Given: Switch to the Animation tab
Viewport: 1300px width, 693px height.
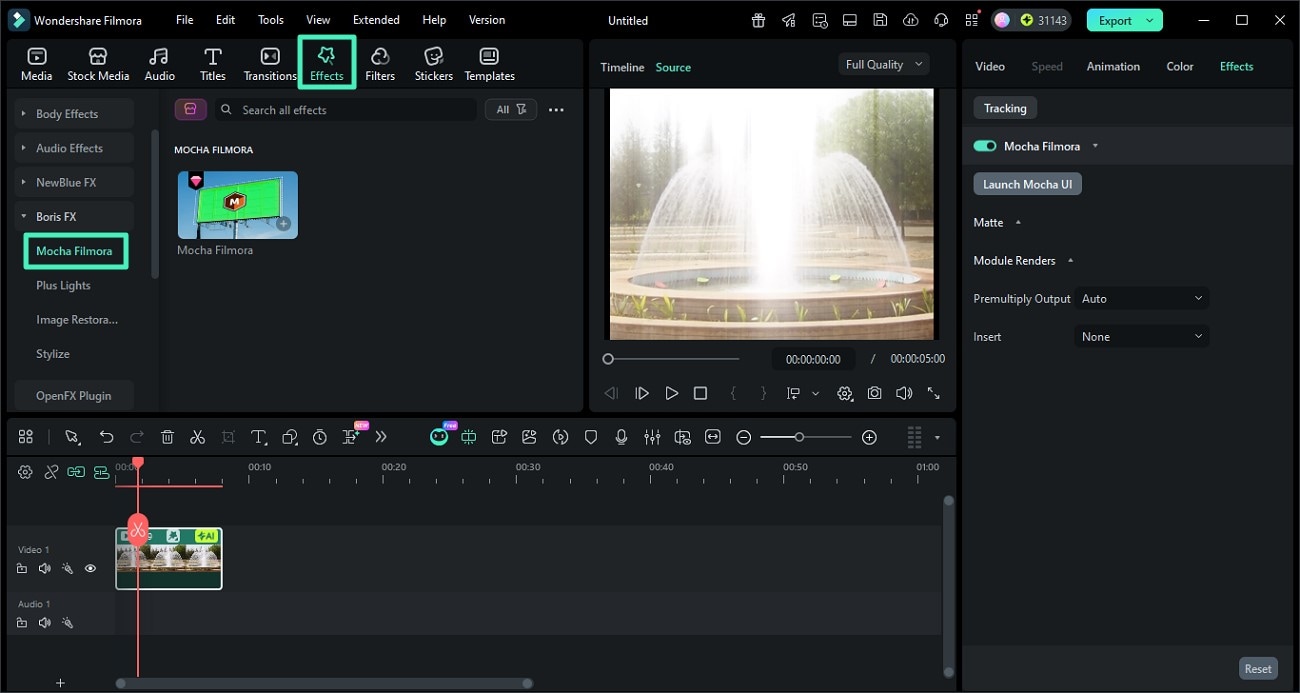Looking at the screenshot, I should click(x=1112, y=66).
